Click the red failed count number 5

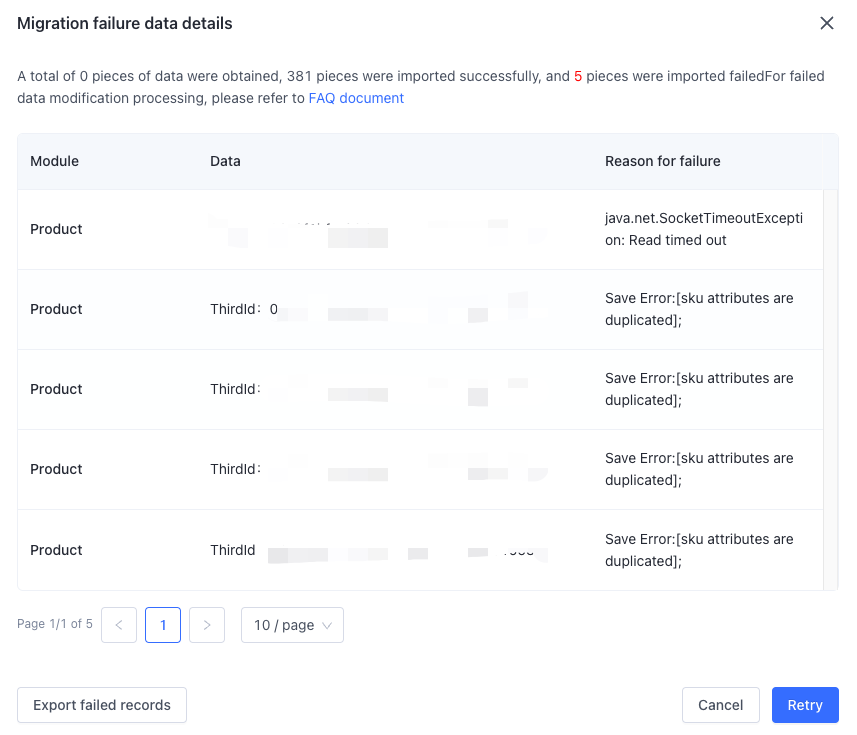[x=578, y=76]
